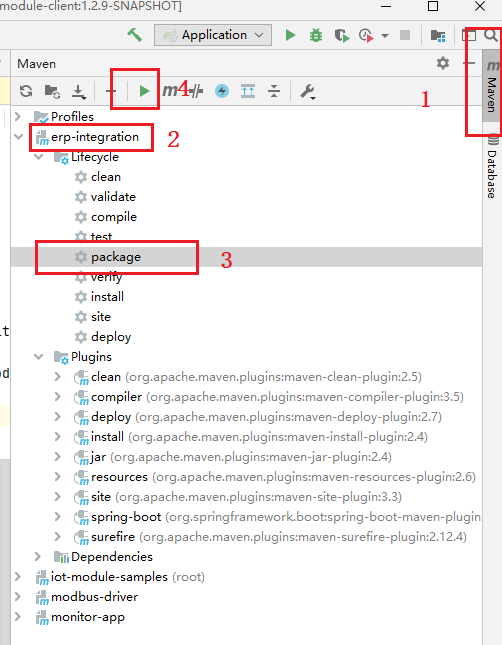Image resolution: width=502 pixels, height=645 pixels.
Task: Click the profiler run icon
Action: tap(366, 35)
